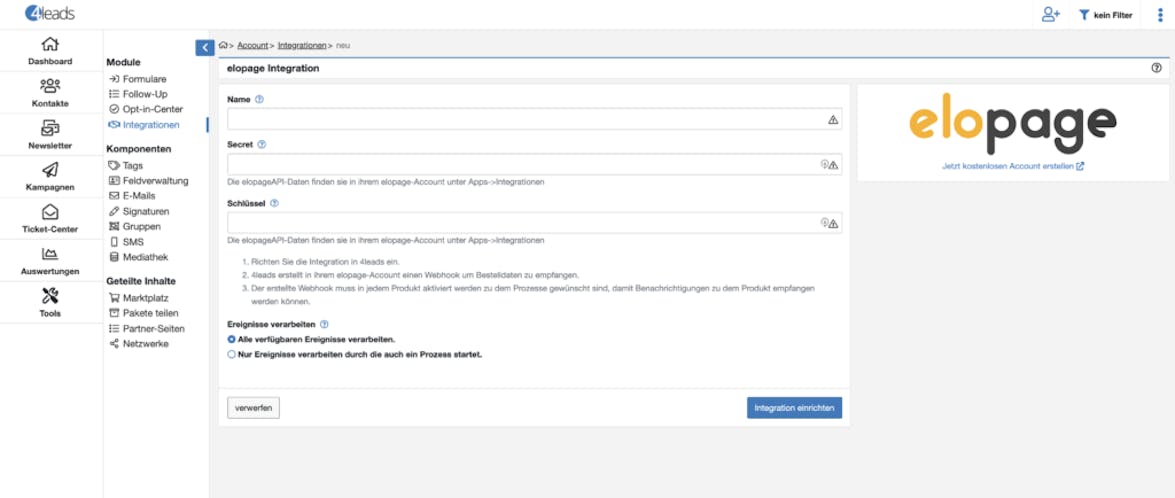Image resolution: width=1175 pixels, height=498 pixels.
Task: Click the verwerfen button
Action: point(253,408)
